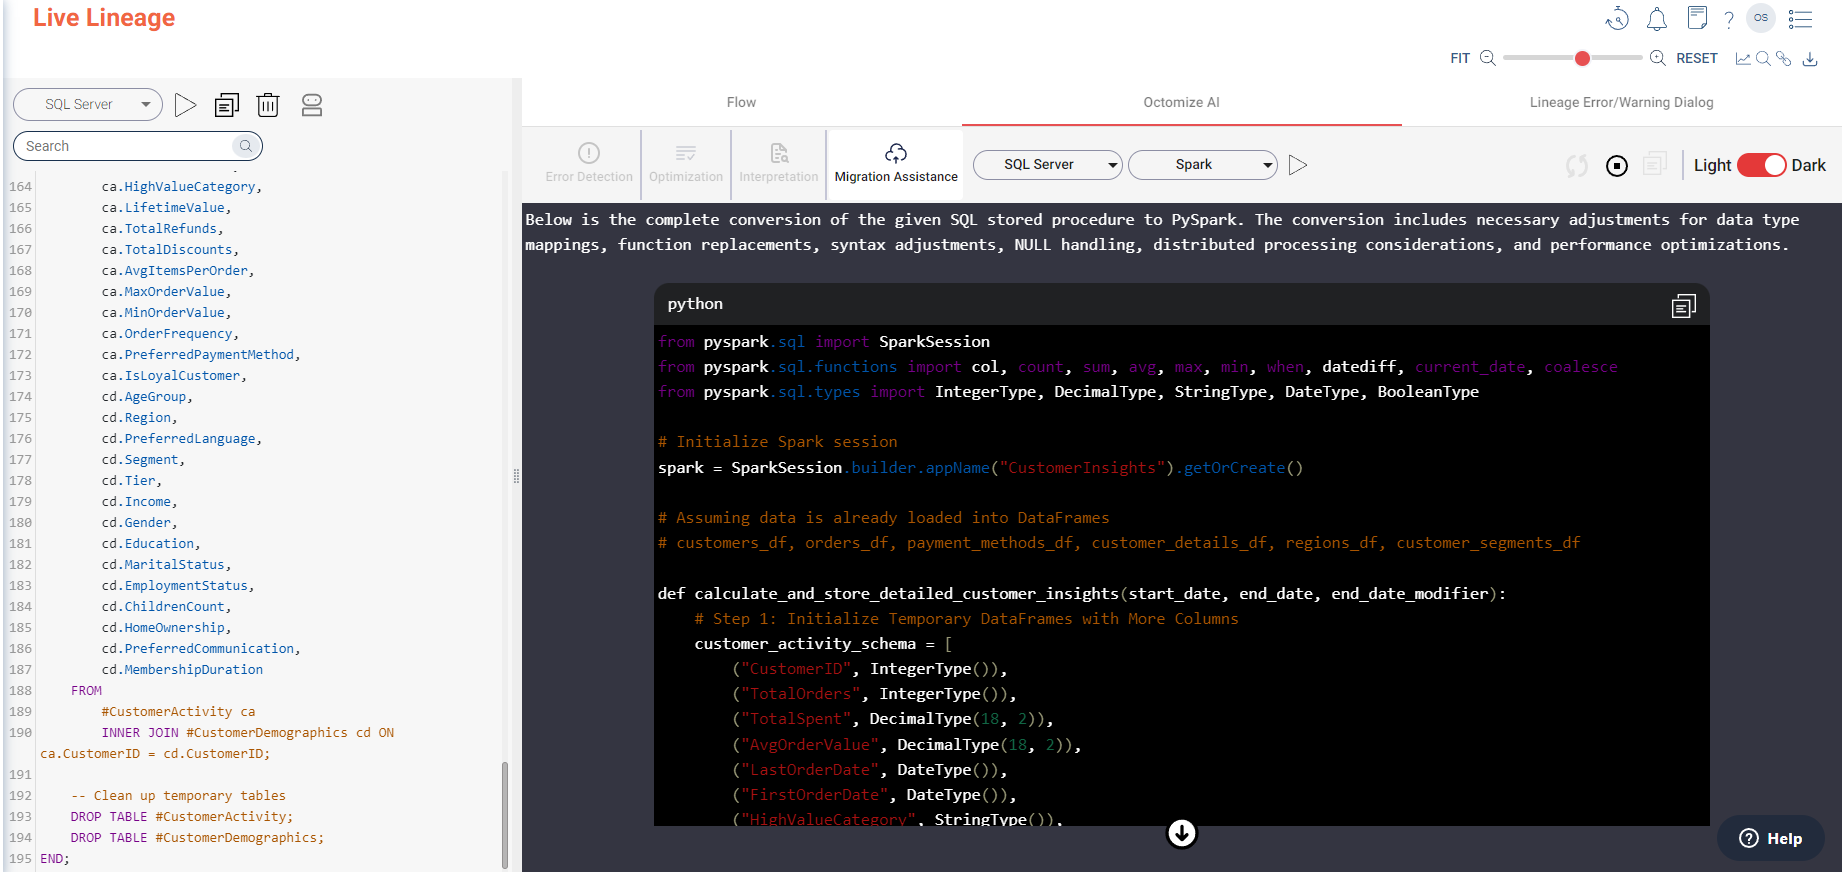Click the database server icon in left toolbar
This screenshot has width=1845, height=872.
point(312,105)
